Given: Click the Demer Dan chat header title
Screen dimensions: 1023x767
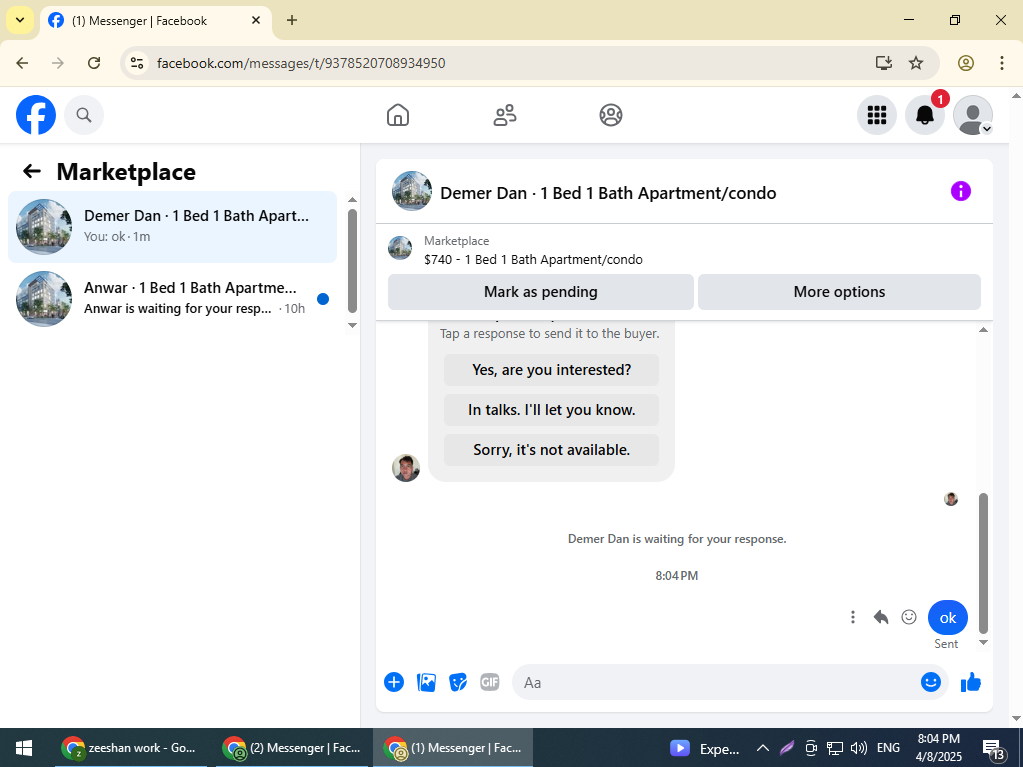Looking at the screenshot, I should (x=608, y=193).
